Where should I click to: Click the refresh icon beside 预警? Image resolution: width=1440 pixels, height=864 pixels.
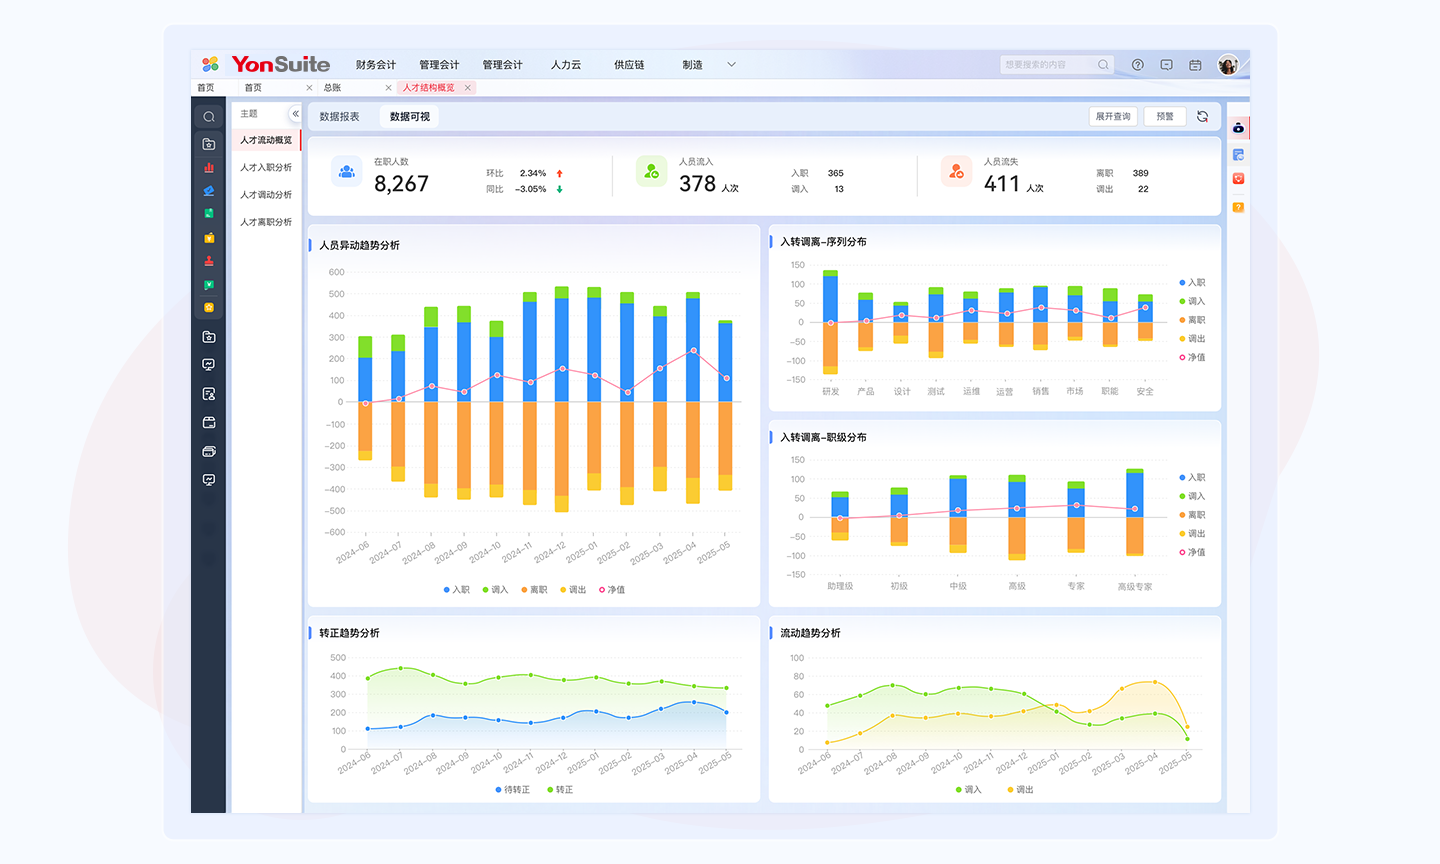coord(1202,117)
